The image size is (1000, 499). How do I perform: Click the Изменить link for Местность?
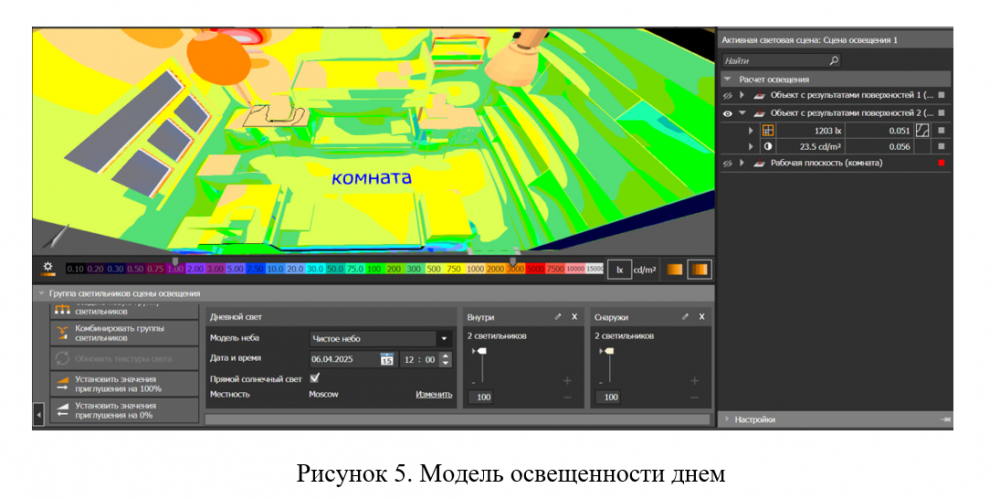pos(434,394)
